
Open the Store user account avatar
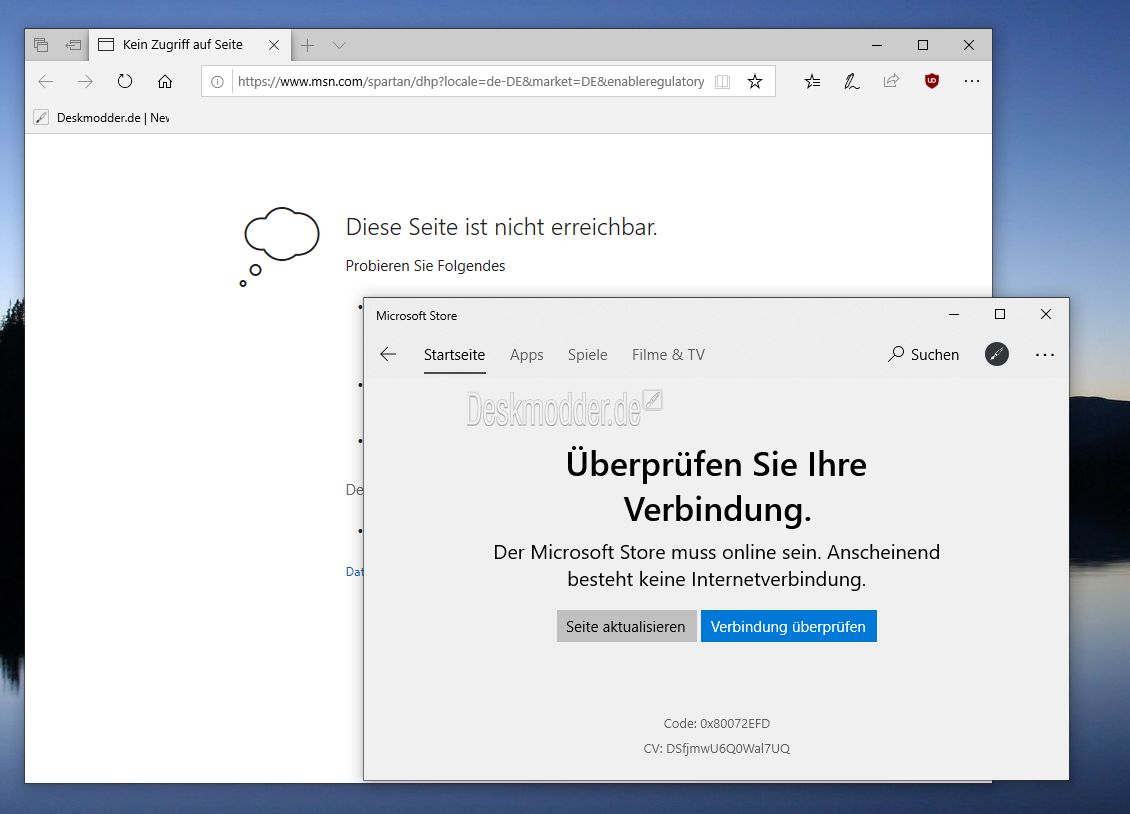tap(997, 354)
